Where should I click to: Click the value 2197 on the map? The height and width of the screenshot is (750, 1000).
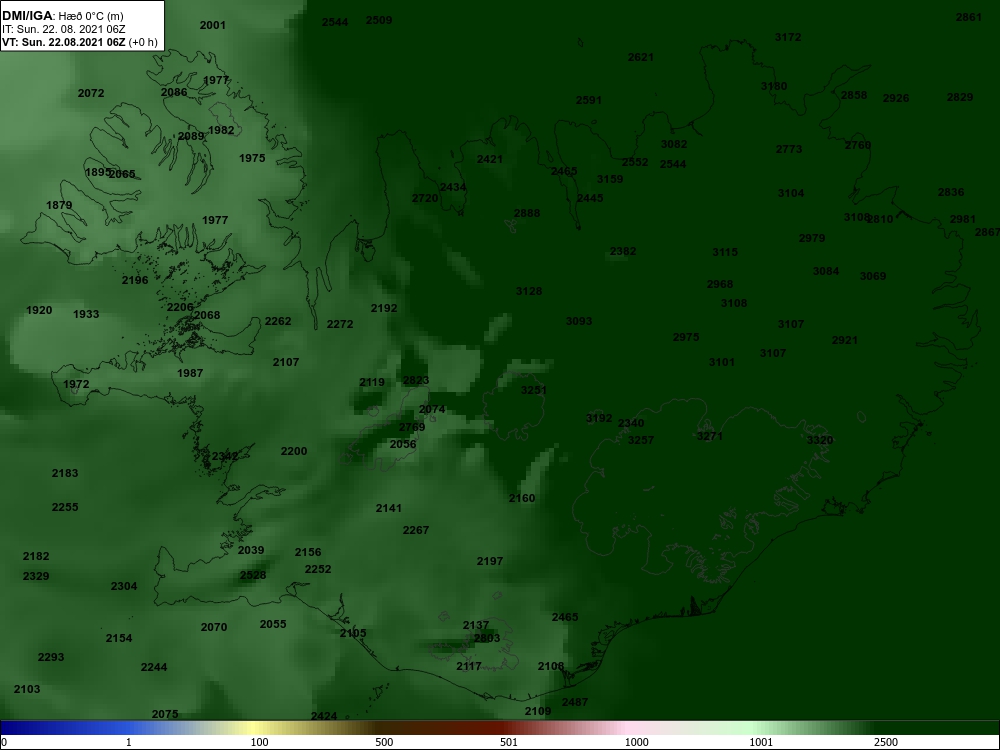(x=490, y=562)
